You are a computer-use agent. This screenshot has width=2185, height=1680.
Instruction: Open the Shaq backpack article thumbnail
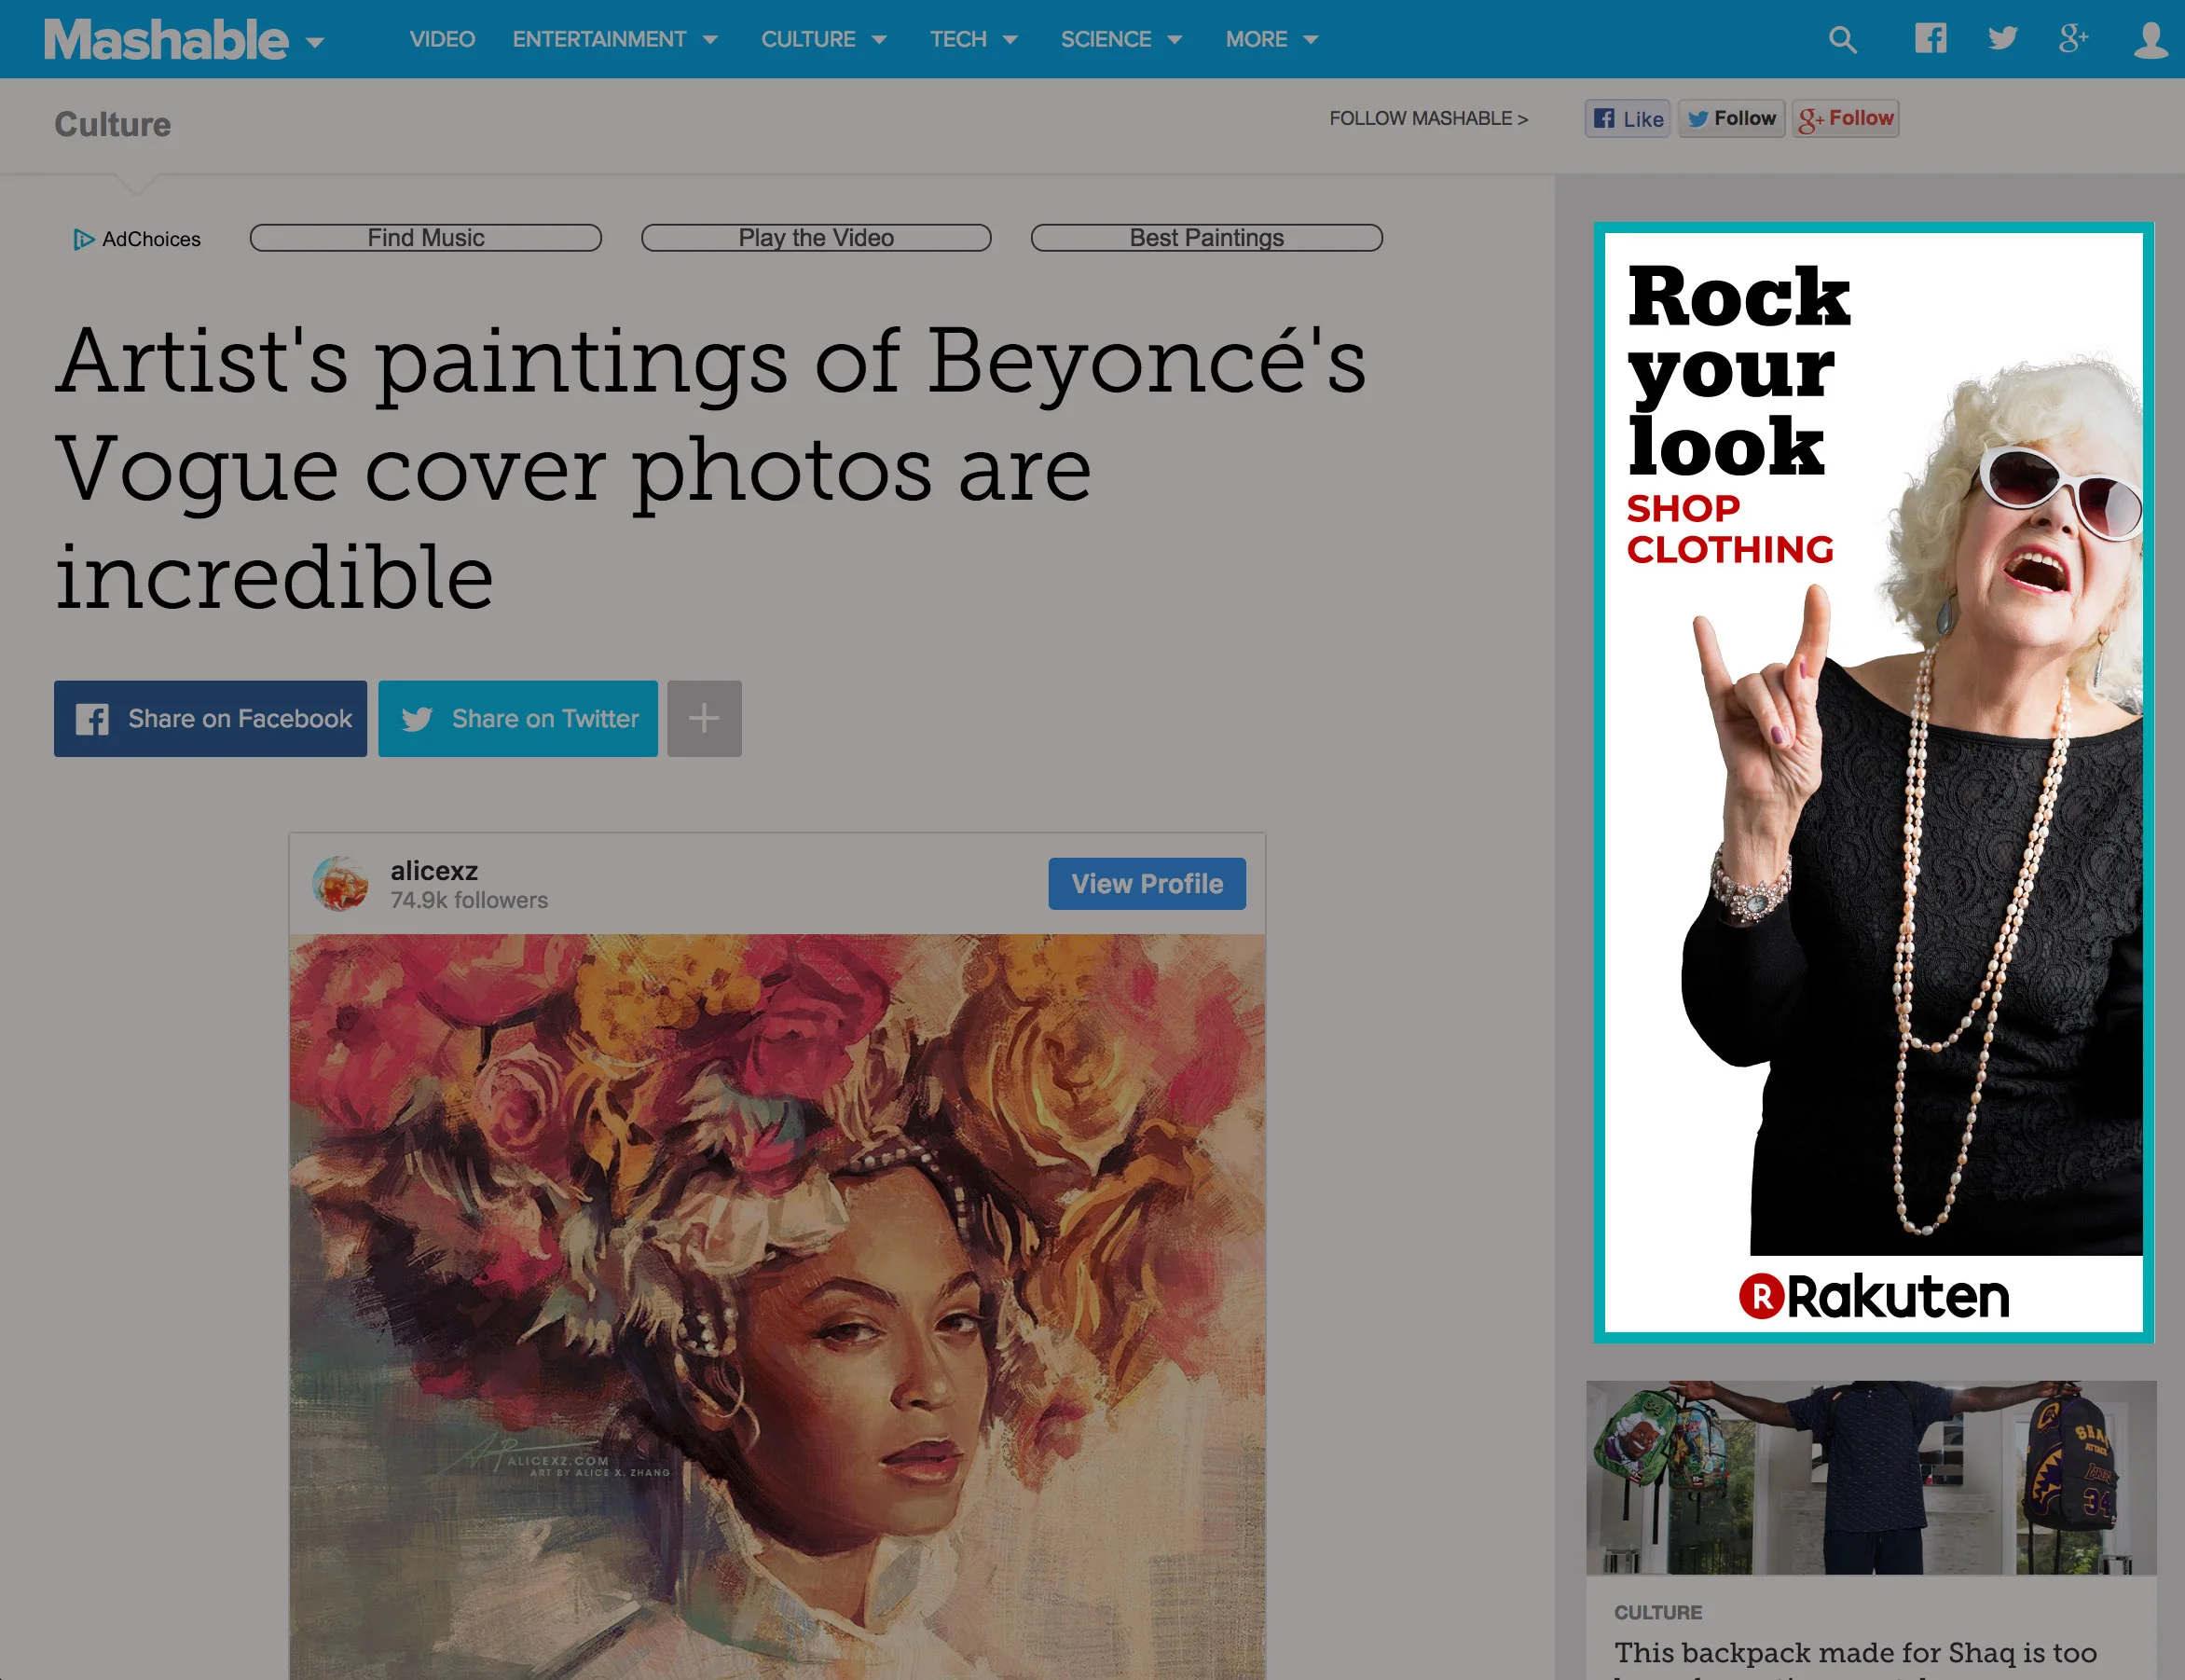coord(1870,1476)
